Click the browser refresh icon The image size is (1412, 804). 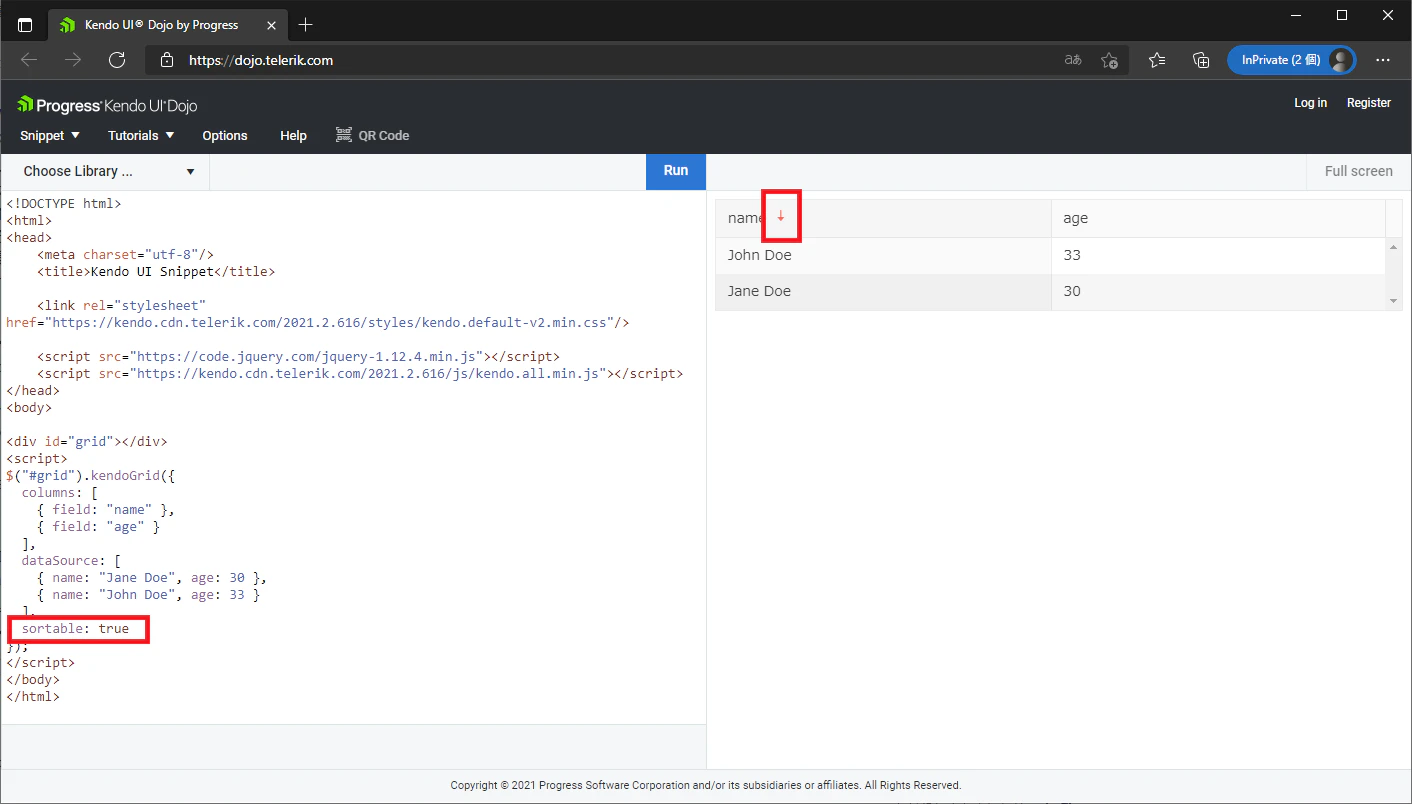point(117,60)
